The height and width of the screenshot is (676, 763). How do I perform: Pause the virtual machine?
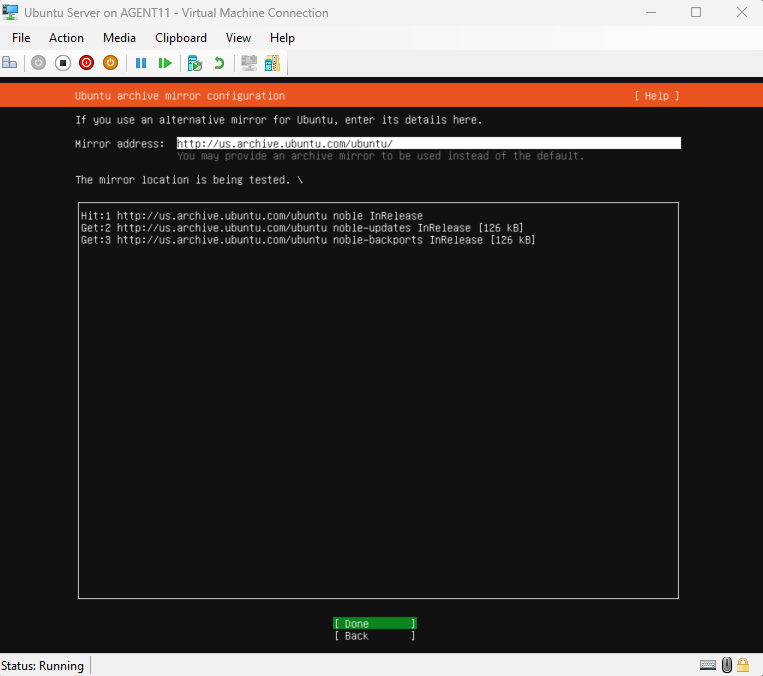tap(141, 63)
